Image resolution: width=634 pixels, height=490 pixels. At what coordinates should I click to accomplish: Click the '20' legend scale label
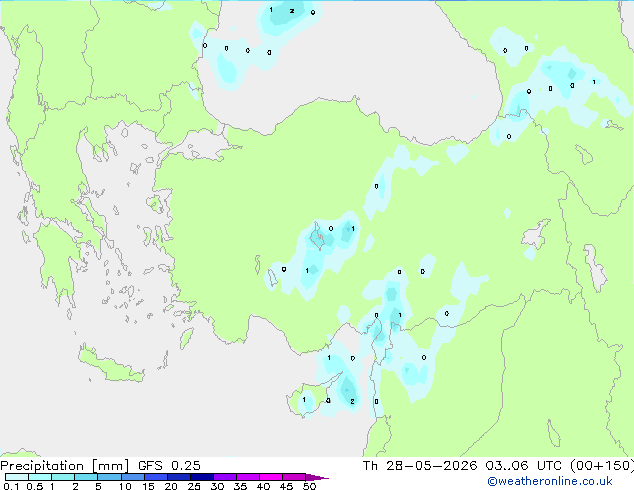click(x=171, y=486)
